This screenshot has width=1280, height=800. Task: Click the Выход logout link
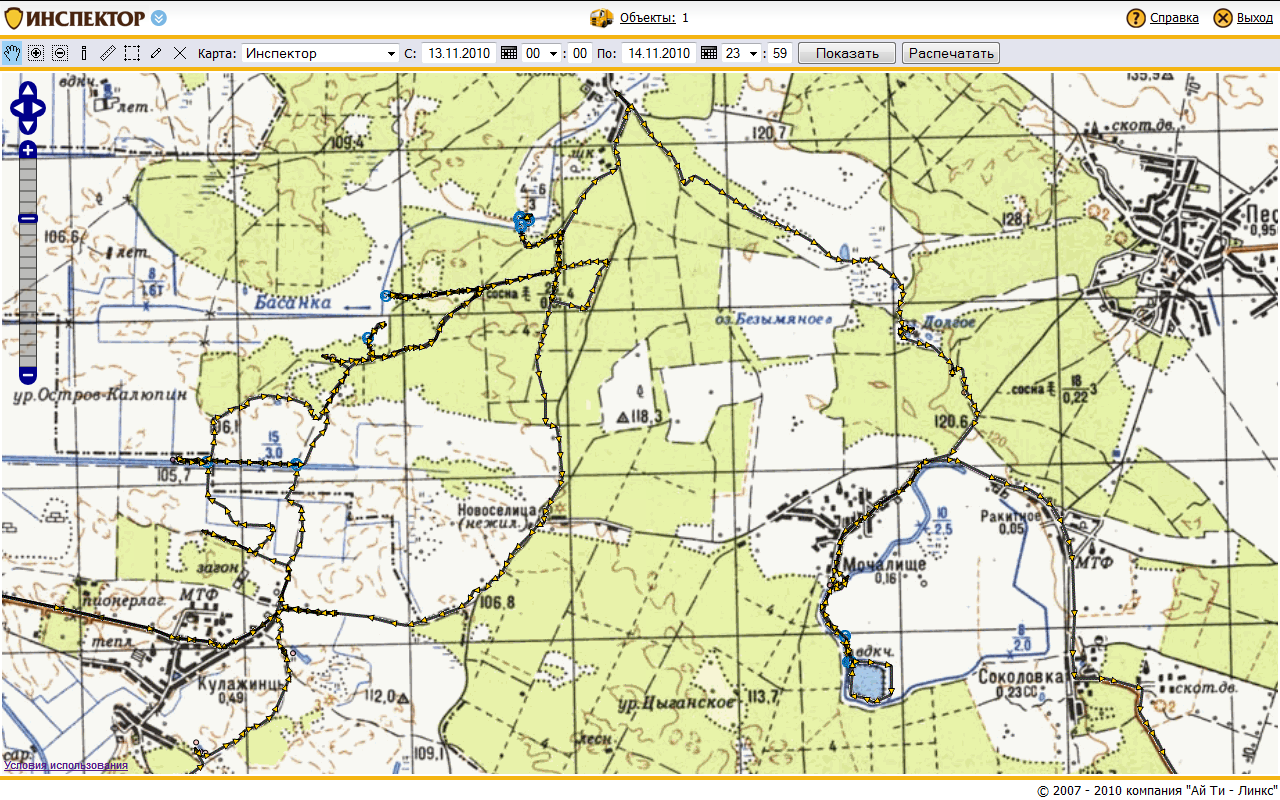point(1255,18)
